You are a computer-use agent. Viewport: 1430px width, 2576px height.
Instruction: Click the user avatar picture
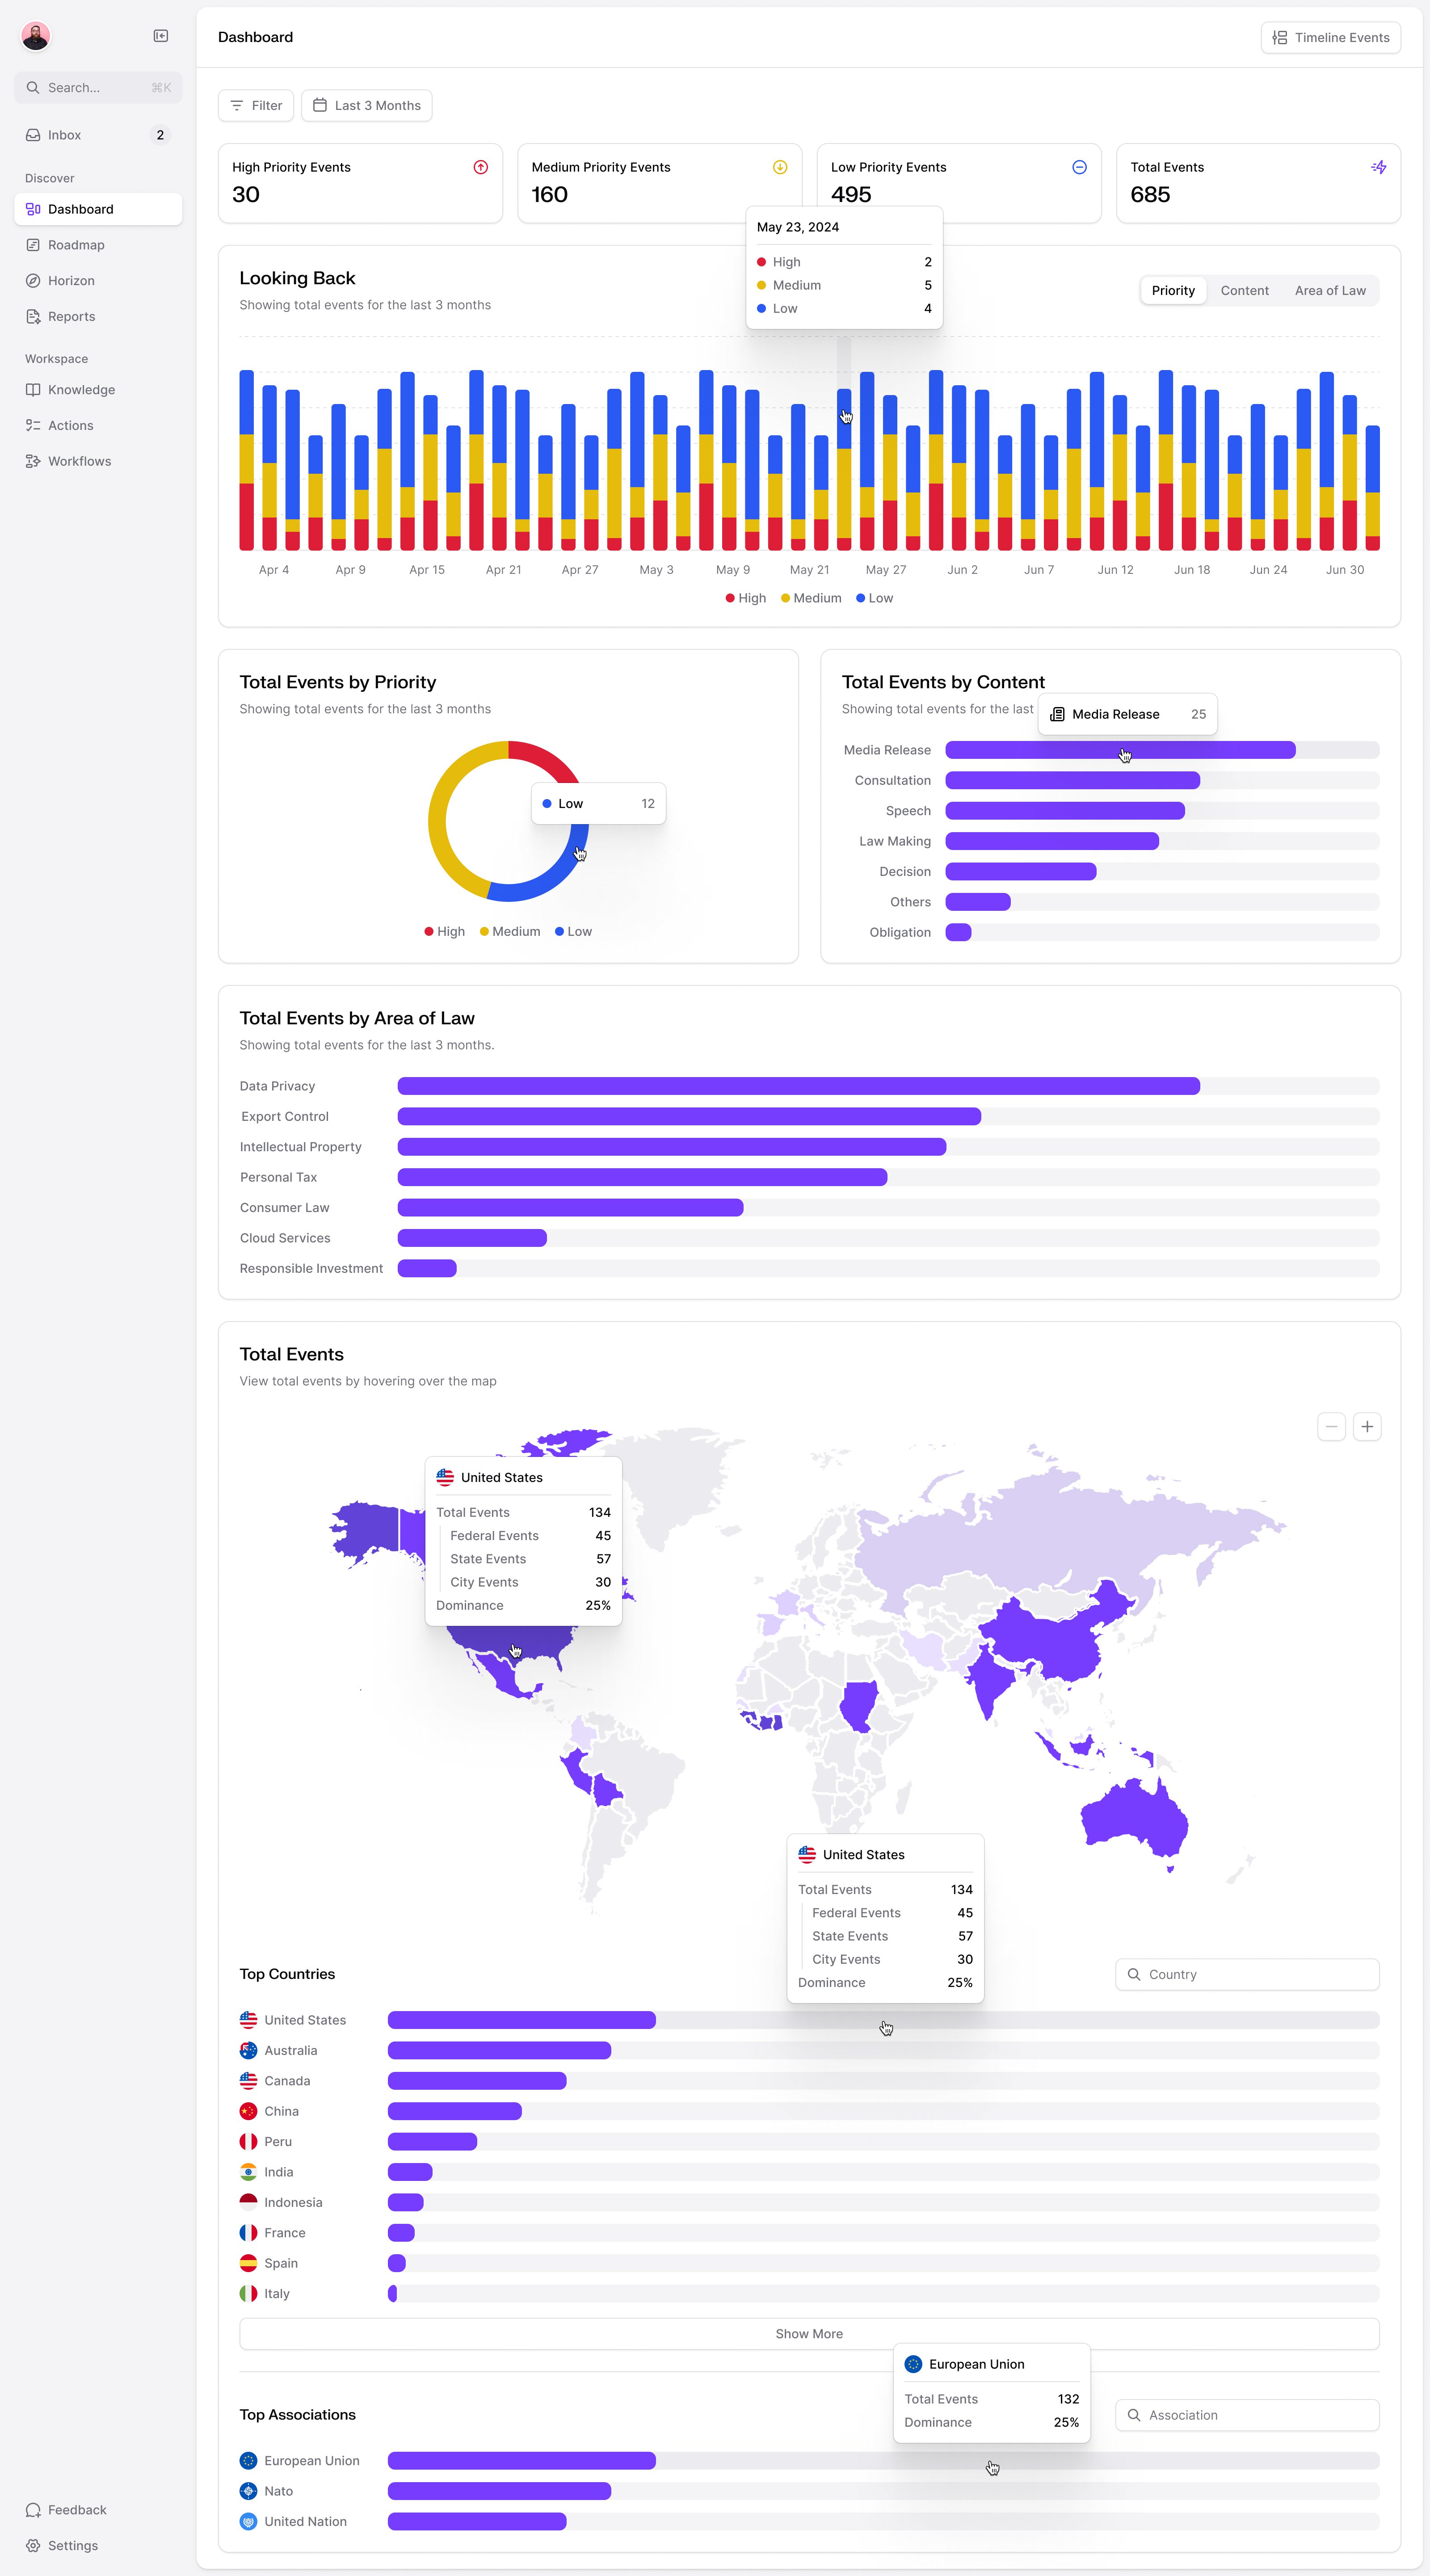coord(36,37)
